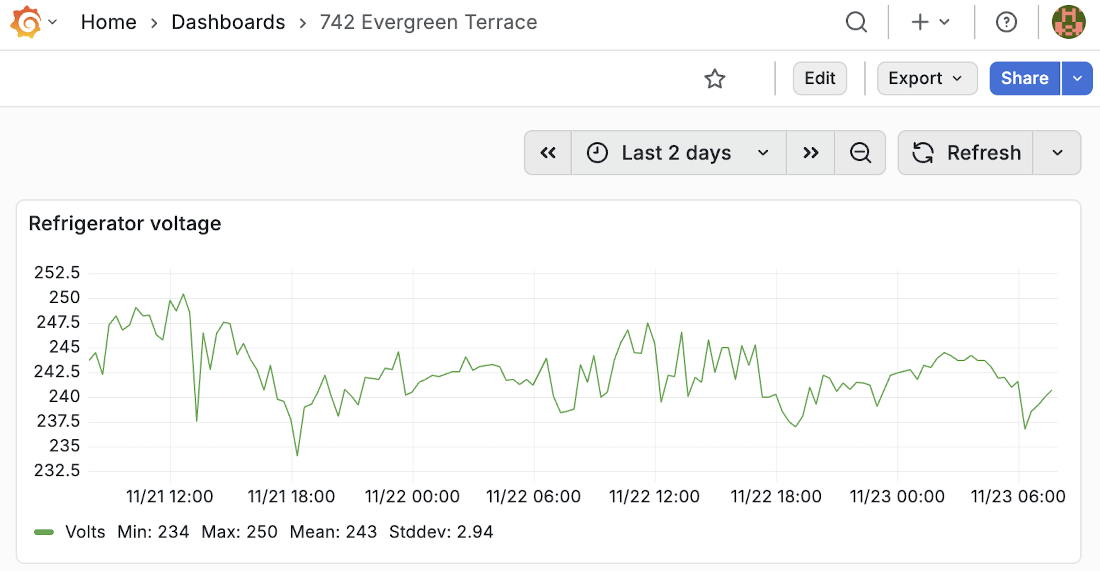Click the Refresh dashboard button
Screen dimensions: 1100x571
pyautogui.click(x=965, y=153)
